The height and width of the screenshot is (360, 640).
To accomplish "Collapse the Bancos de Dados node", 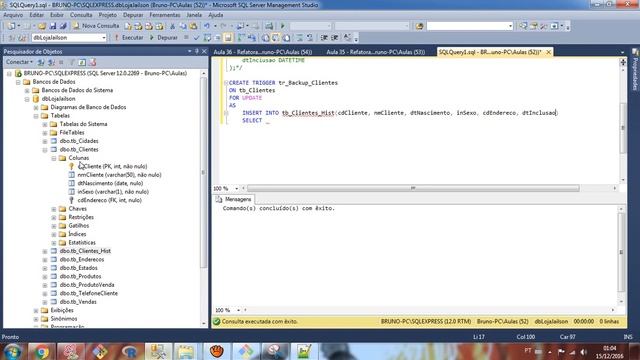I will click(18, 82).
